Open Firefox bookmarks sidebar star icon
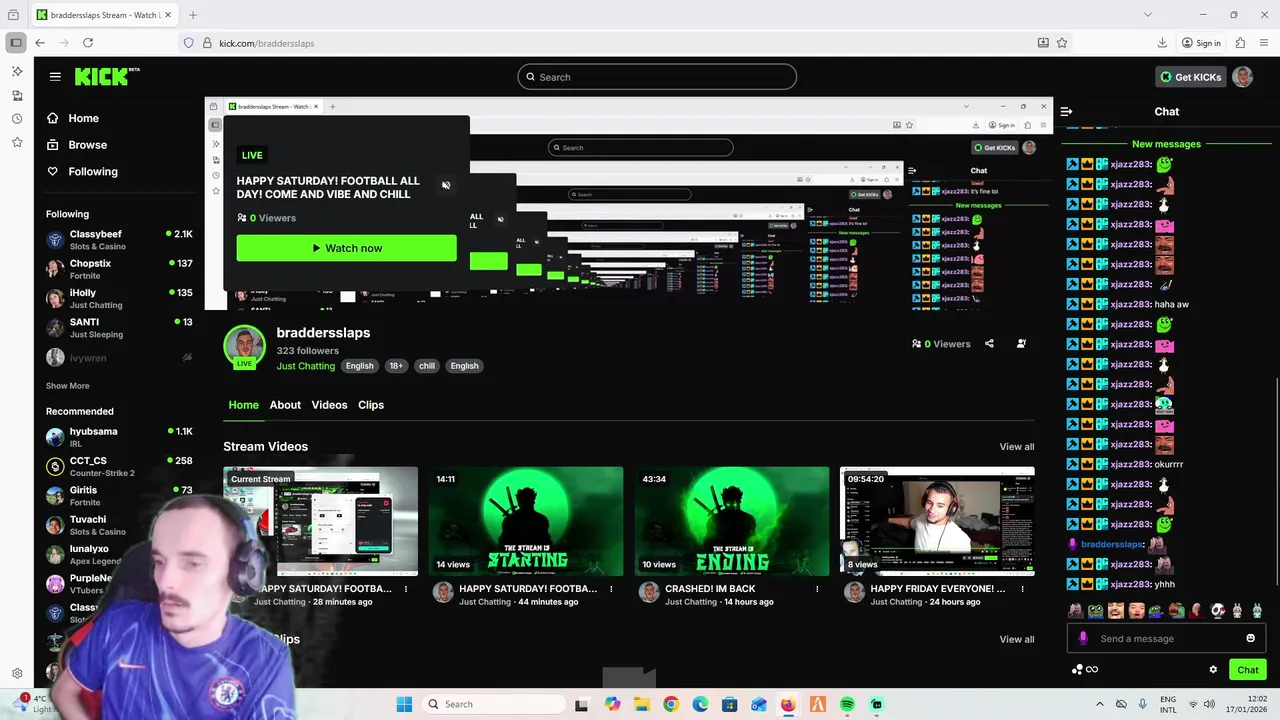The width and height of the screenshot is (1280, 720). 17,143
